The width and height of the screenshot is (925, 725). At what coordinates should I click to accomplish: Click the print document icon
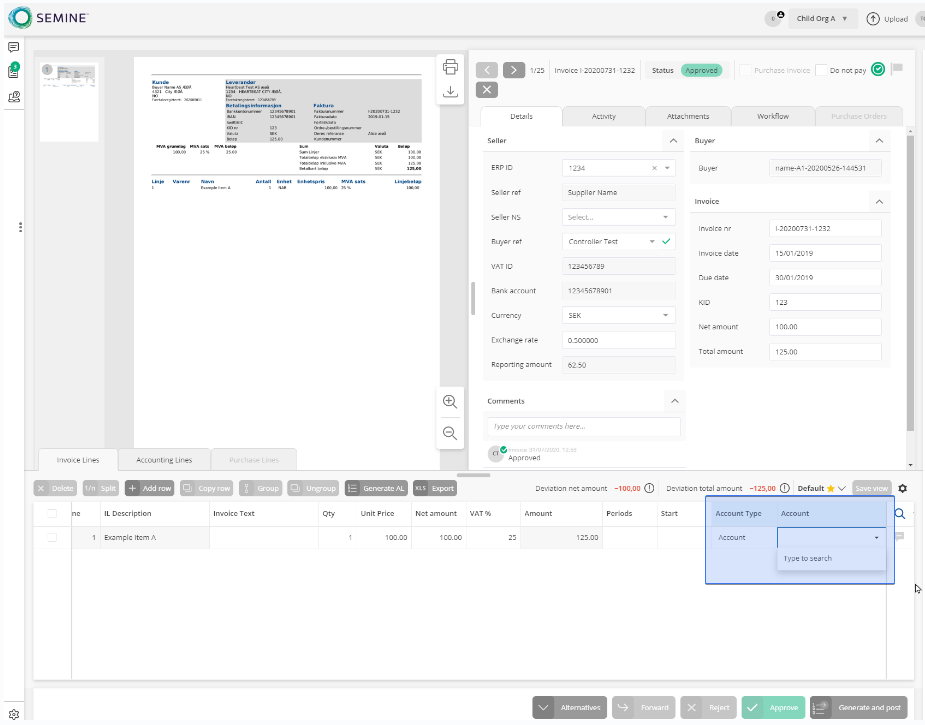click(450, 67)
